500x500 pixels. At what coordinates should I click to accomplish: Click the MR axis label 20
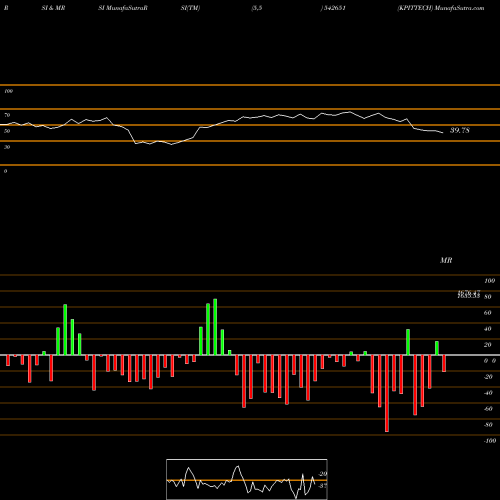click(x=488, y=345)
